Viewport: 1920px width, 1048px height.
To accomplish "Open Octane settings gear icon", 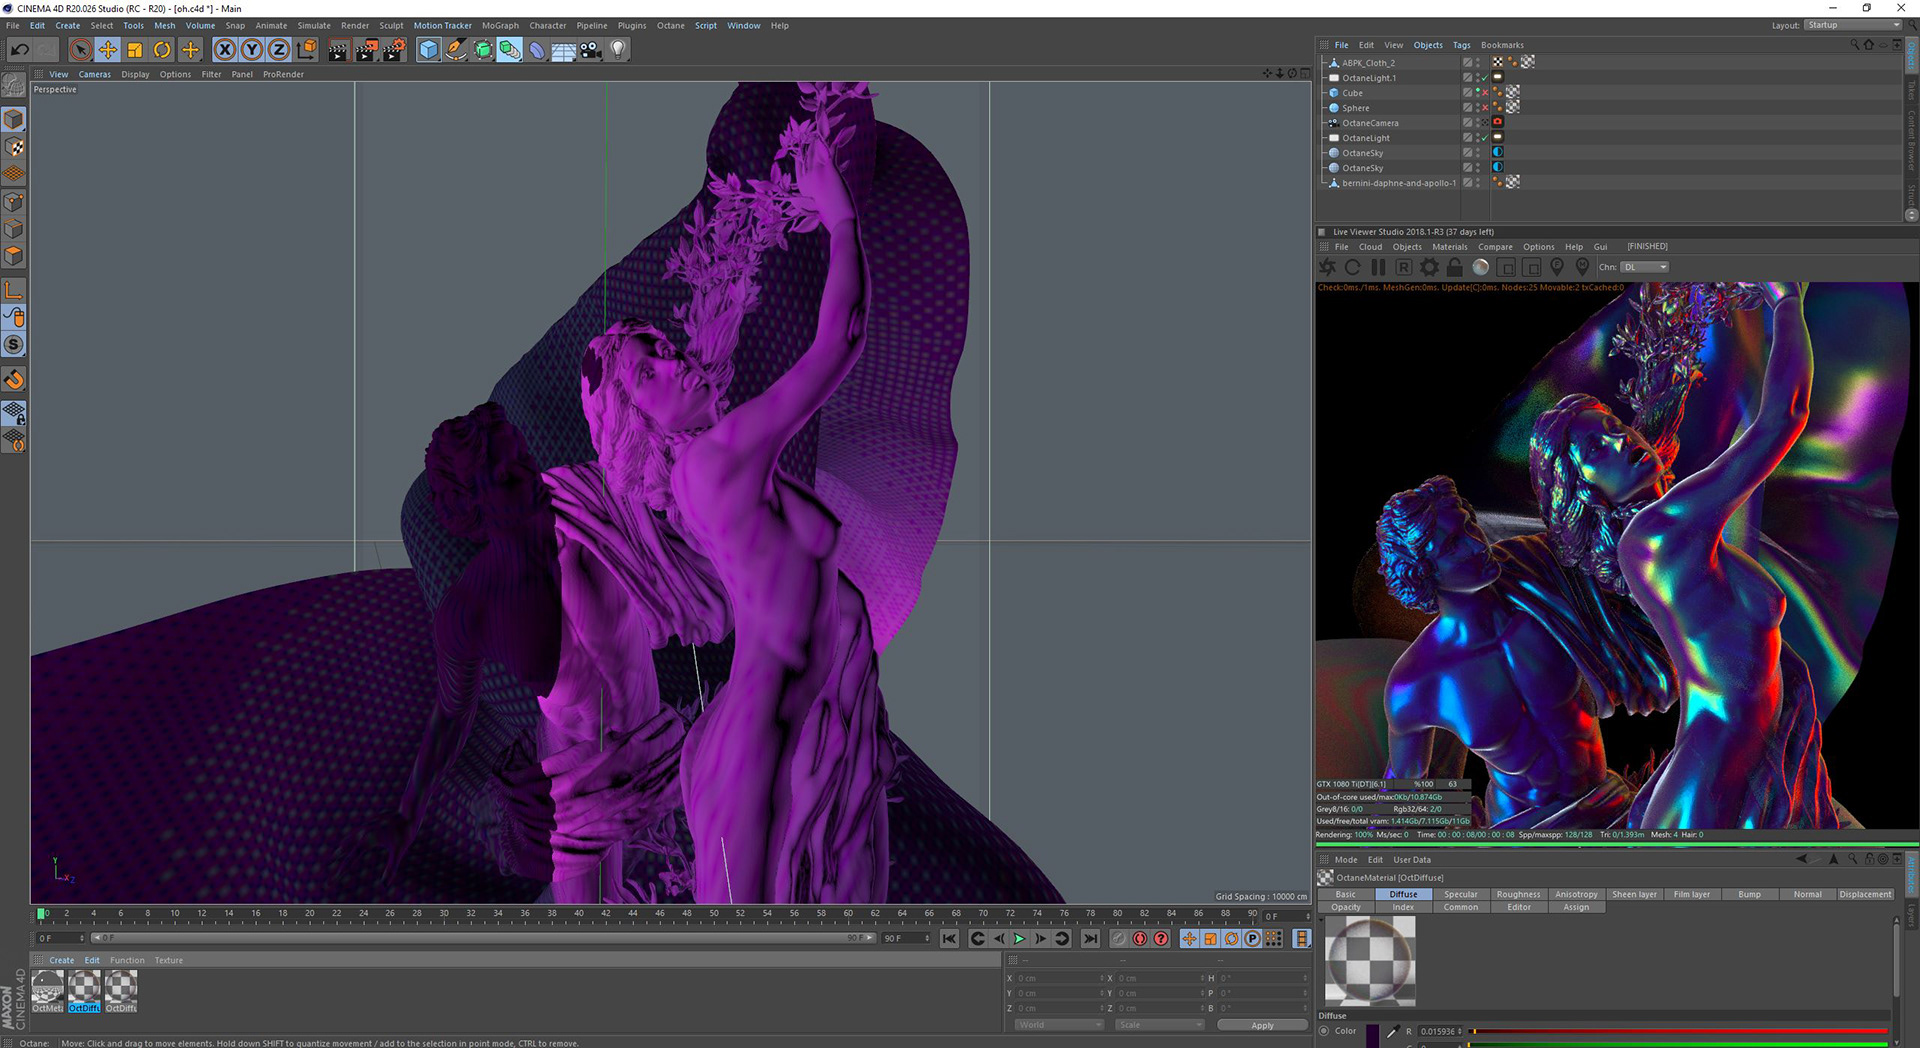I will tap(1430, 267).
